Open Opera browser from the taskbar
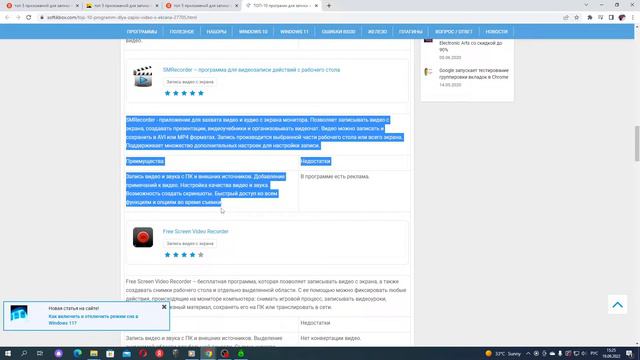The image size is (640, 360). click(x=143, y=353)
